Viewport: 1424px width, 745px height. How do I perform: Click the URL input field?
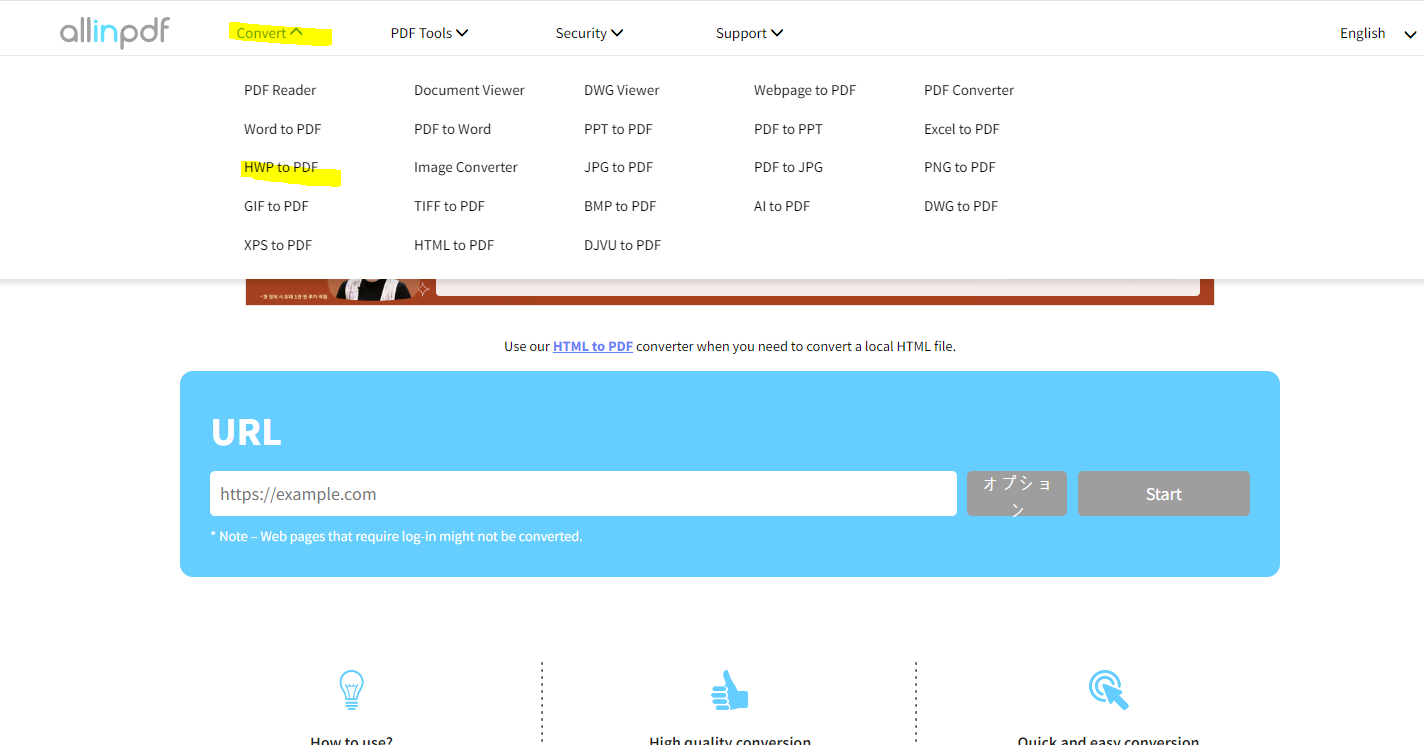[583, 493]
